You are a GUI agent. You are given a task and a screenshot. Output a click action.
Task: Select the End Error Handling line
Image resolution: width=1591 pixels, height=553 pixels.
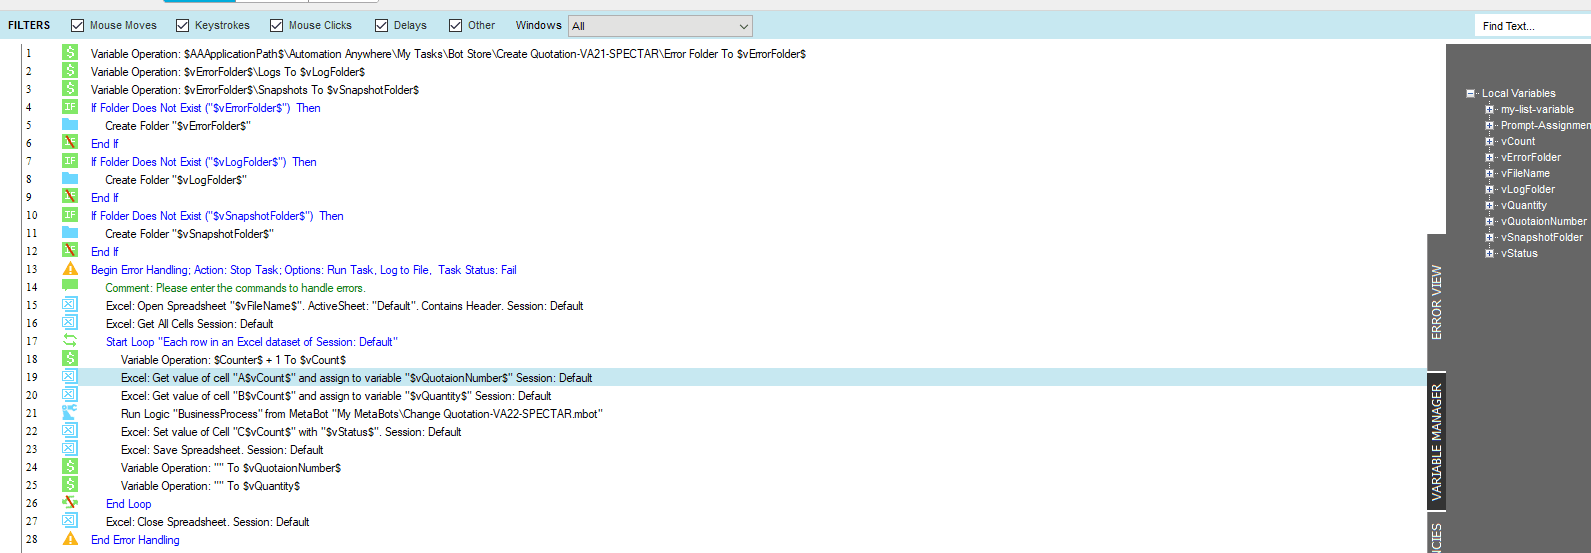coord(135,540)
